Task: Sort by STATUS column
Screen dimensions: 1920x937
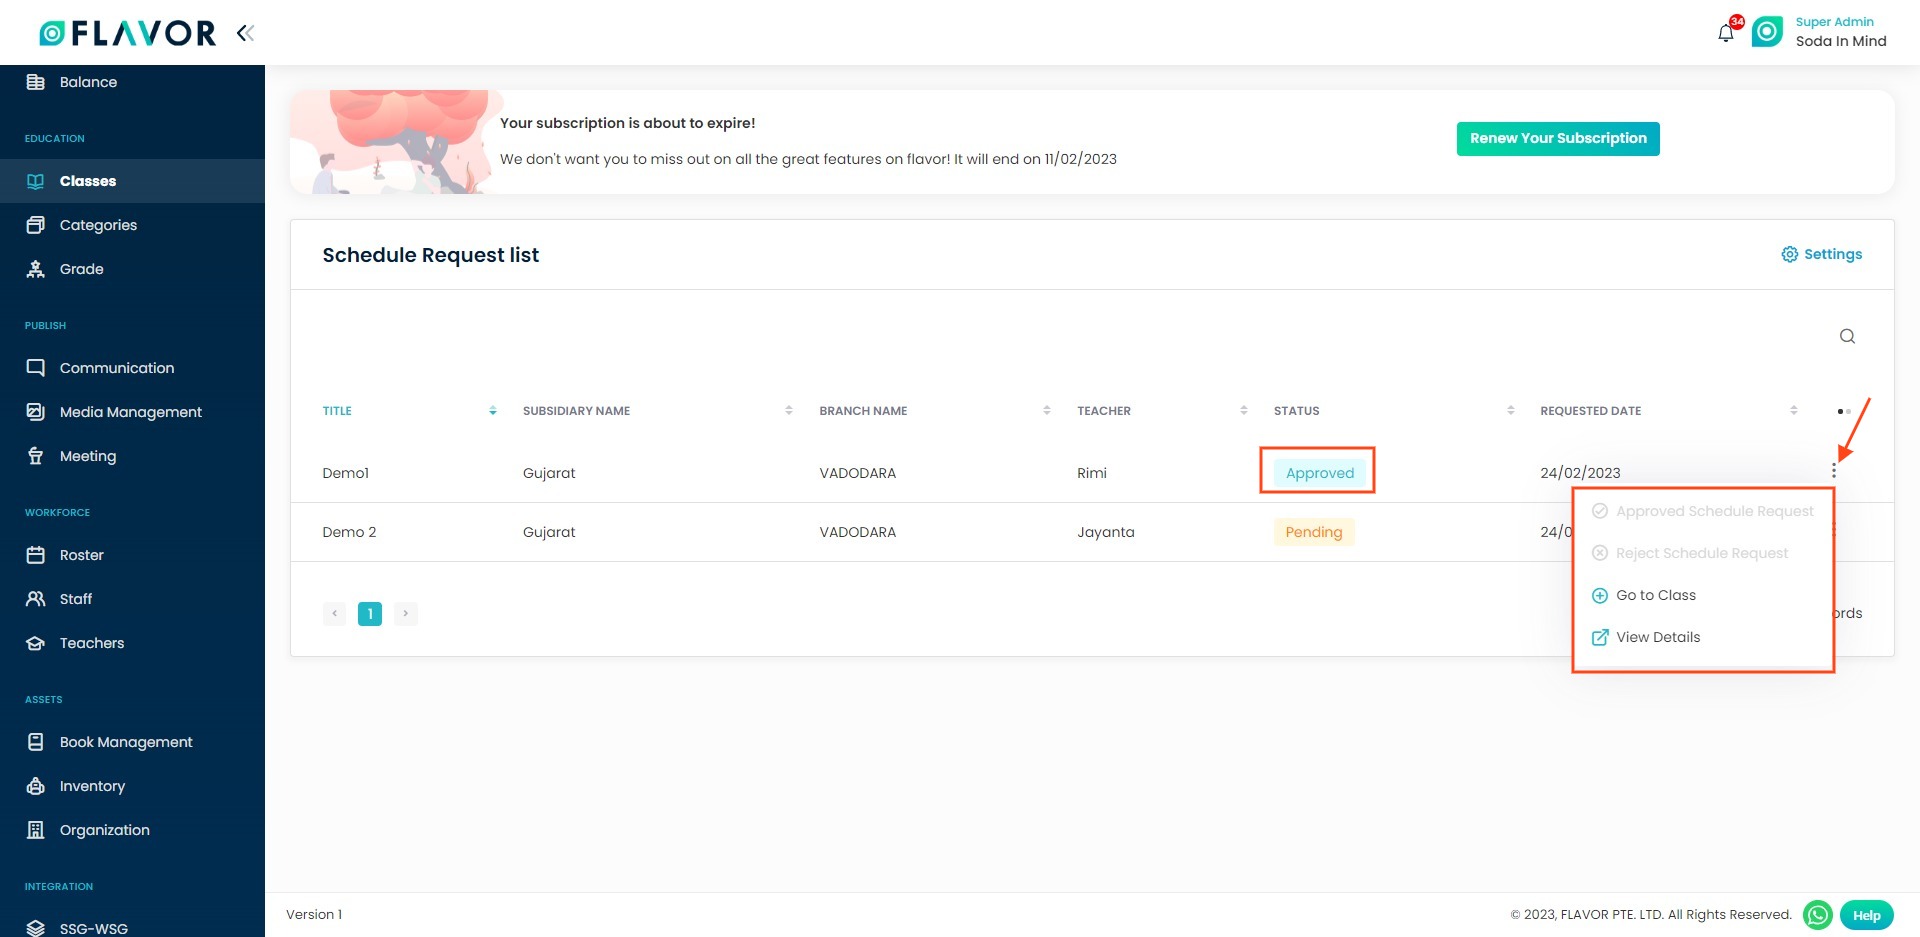Action: [x=1394, y=411]
